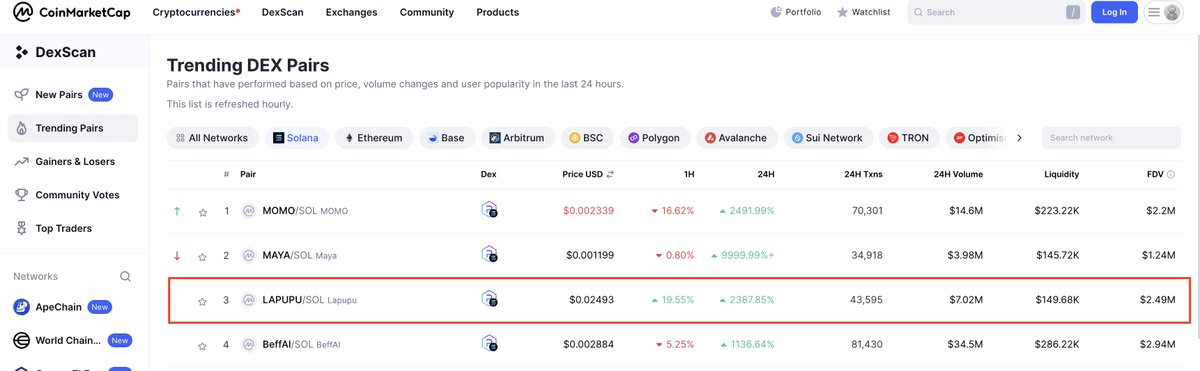Filter by Base network
The width and height of the screenshot is (1200, 371).
(447, 138)
